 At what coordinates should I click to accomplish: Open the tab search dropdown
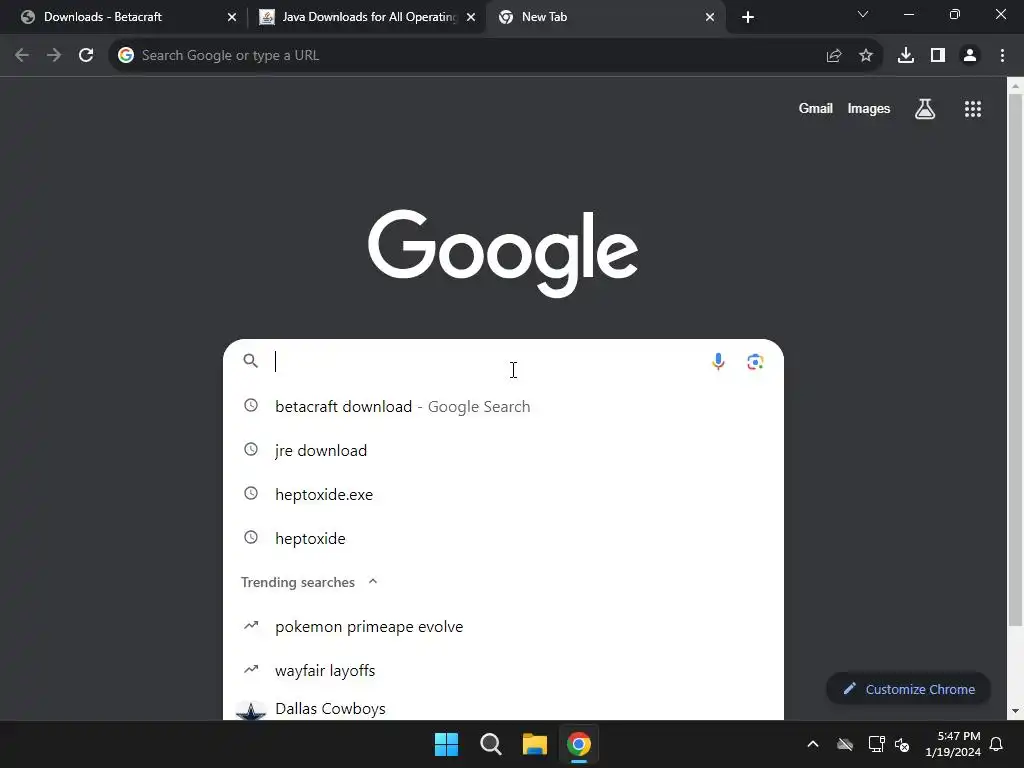[x=863, y=14]
